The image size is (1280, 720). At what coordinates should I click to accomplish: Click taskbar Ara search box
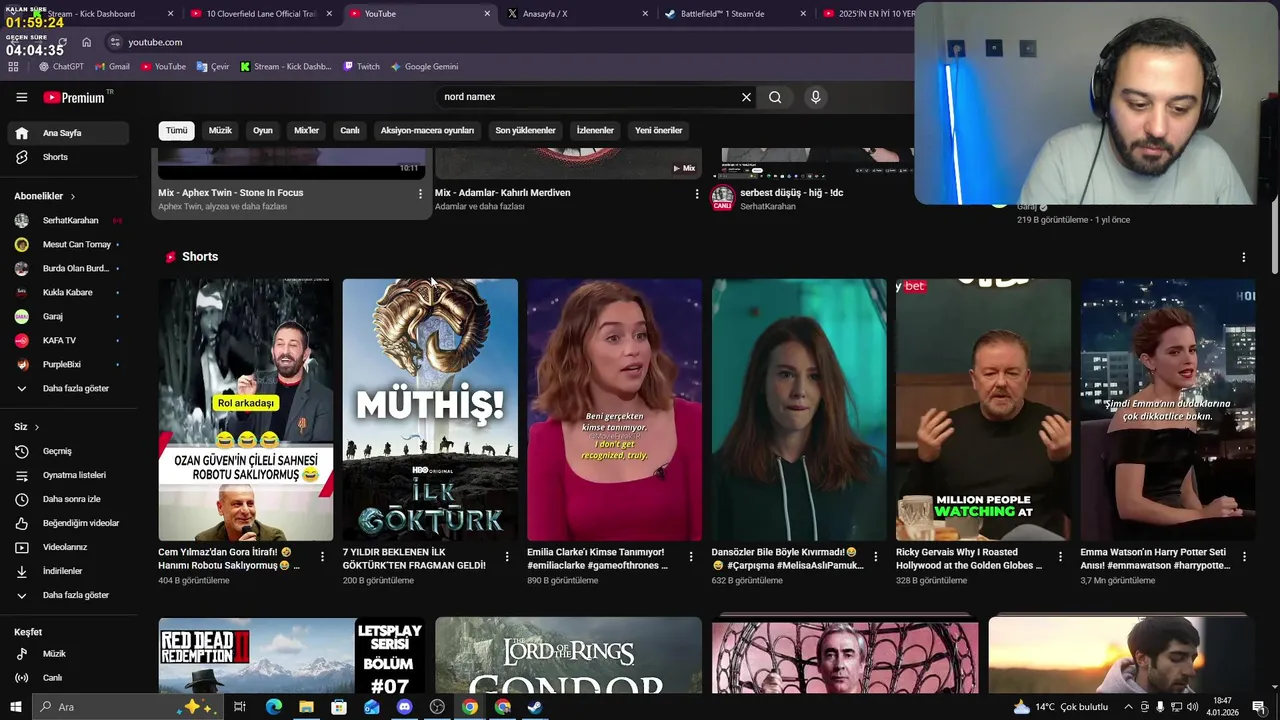[x=126, y=707]
